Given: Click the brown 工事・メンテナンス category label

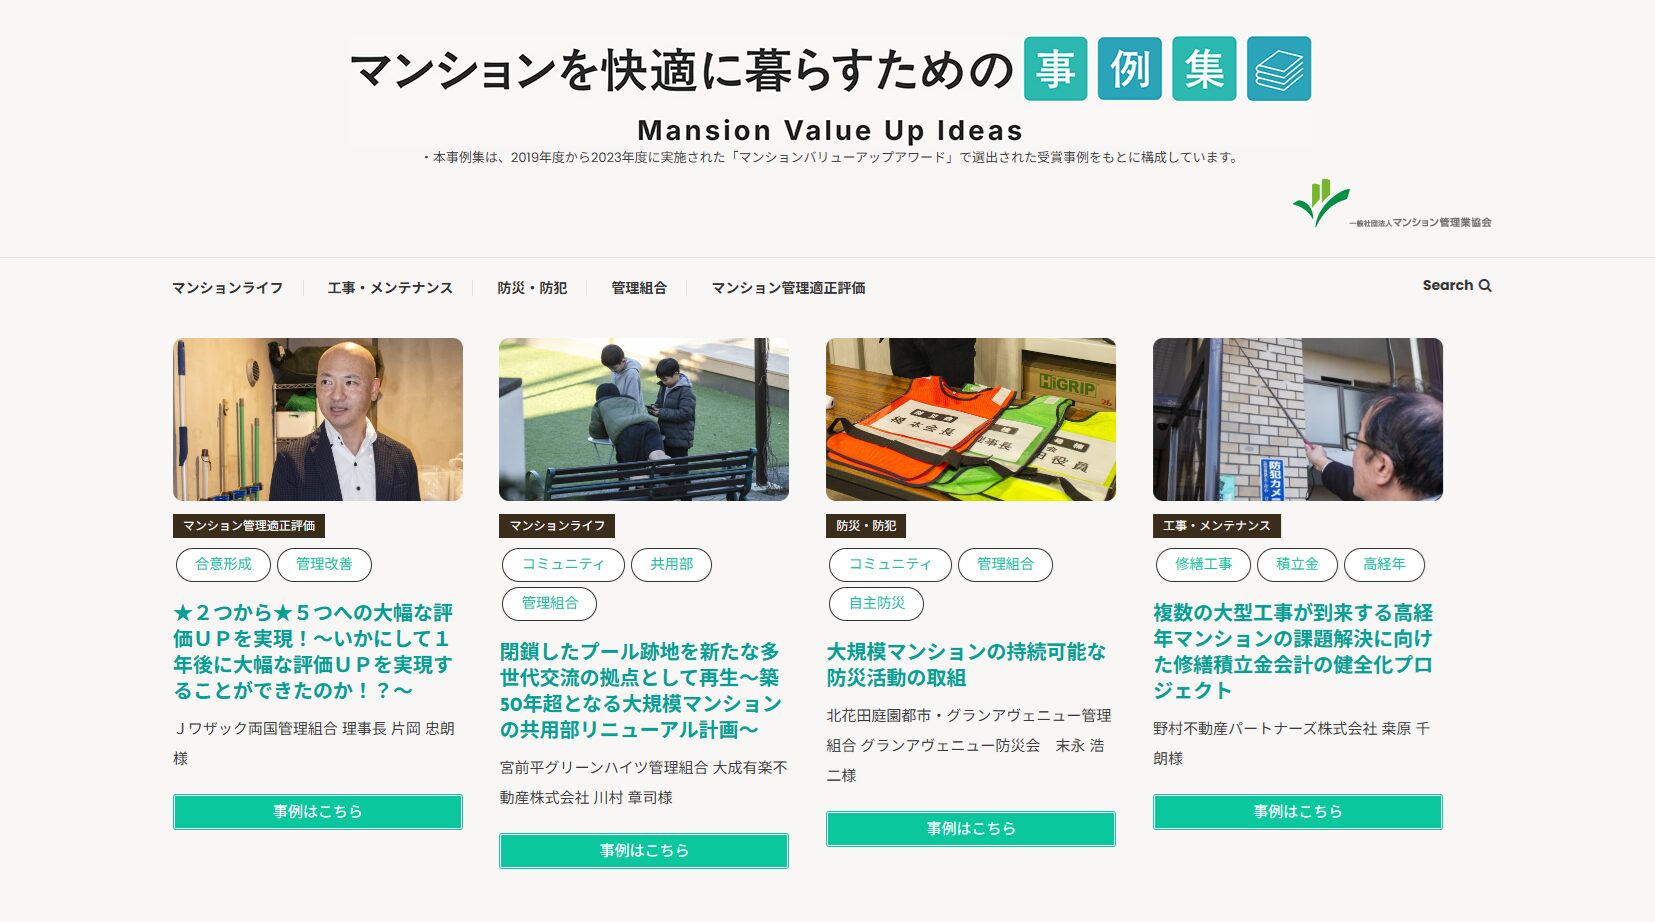Looking at the screenshot, I should tap(1216, 526).
